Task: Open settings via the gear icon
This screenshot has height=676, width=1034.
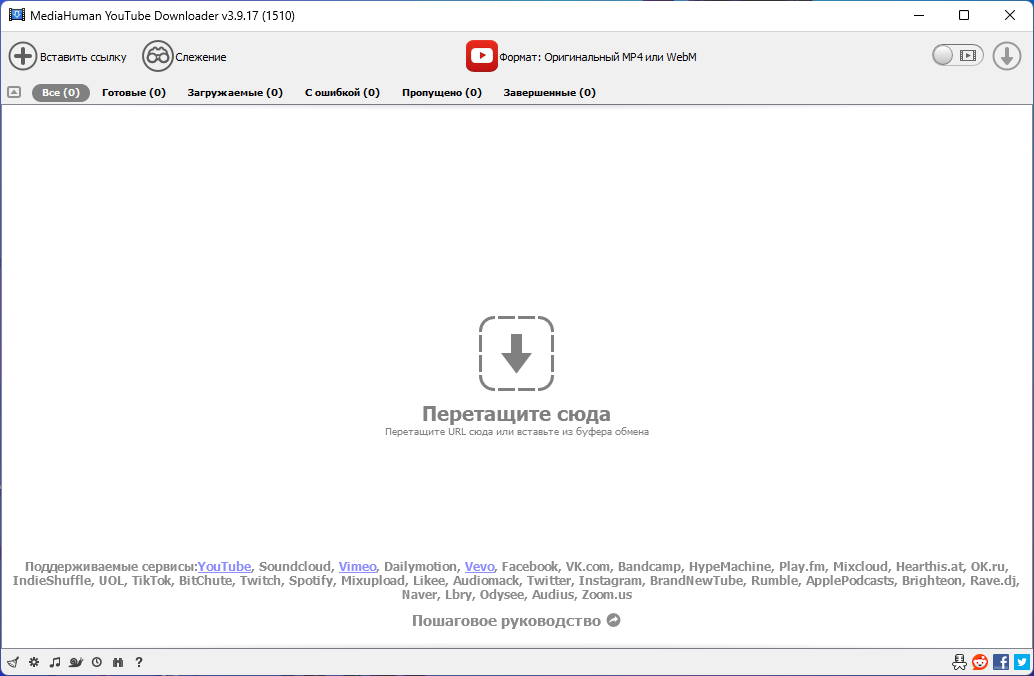Action: 34,662
